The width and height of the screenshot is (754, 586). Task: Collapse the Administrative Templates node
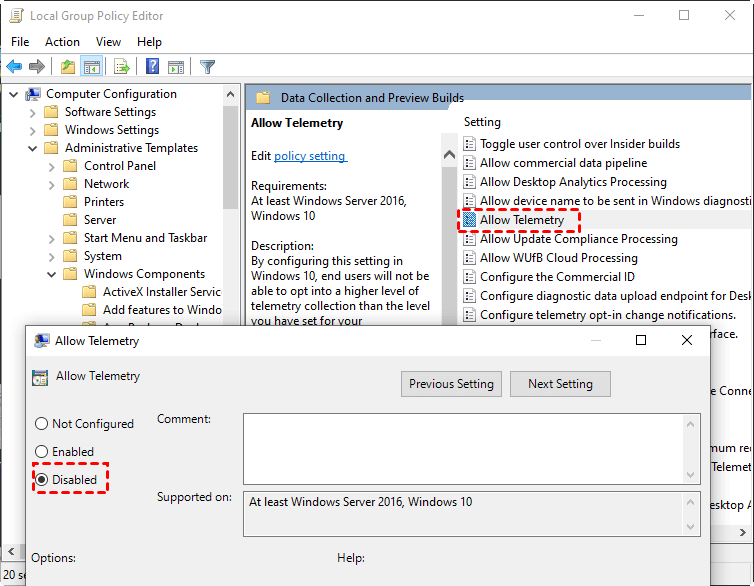(x=33, y=149)
